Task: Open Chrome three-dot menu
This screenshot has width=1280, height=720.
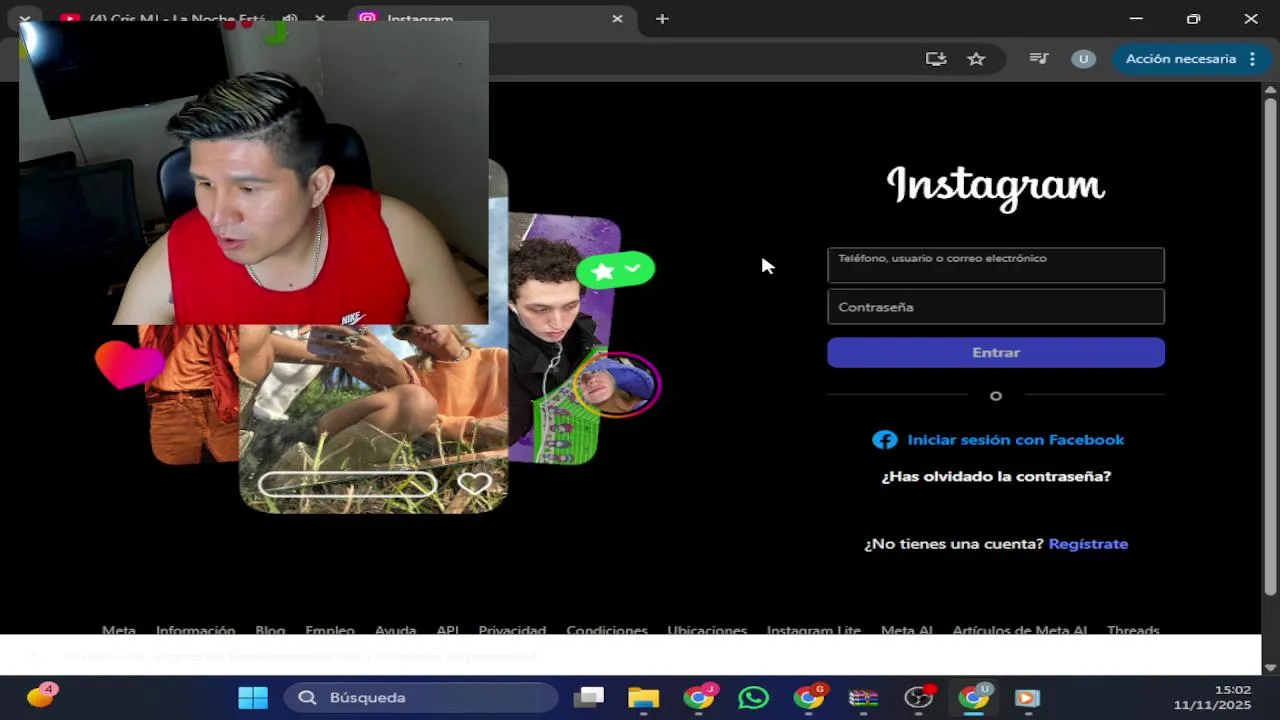Action: pos(1252,59)
